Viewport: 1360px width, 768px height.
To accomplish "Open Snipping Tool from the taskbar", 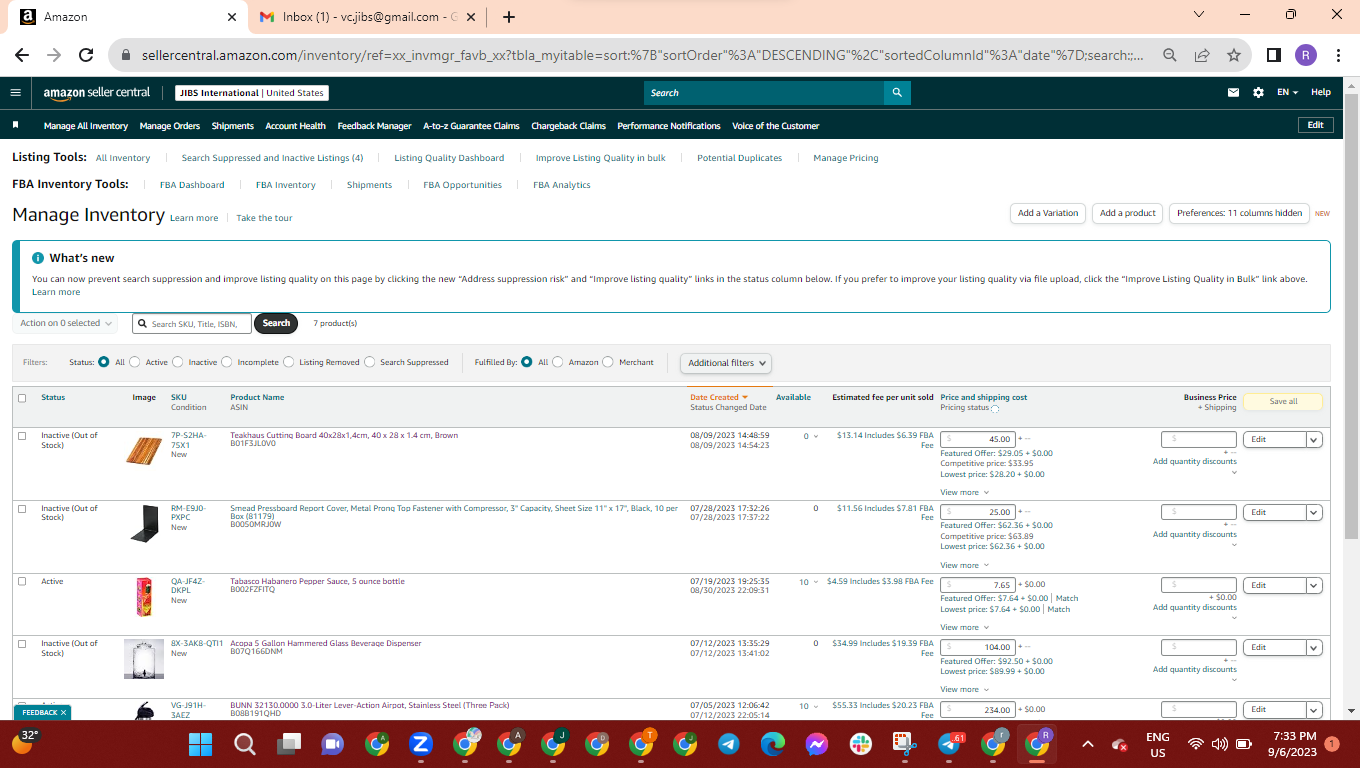I will point(905,744).
